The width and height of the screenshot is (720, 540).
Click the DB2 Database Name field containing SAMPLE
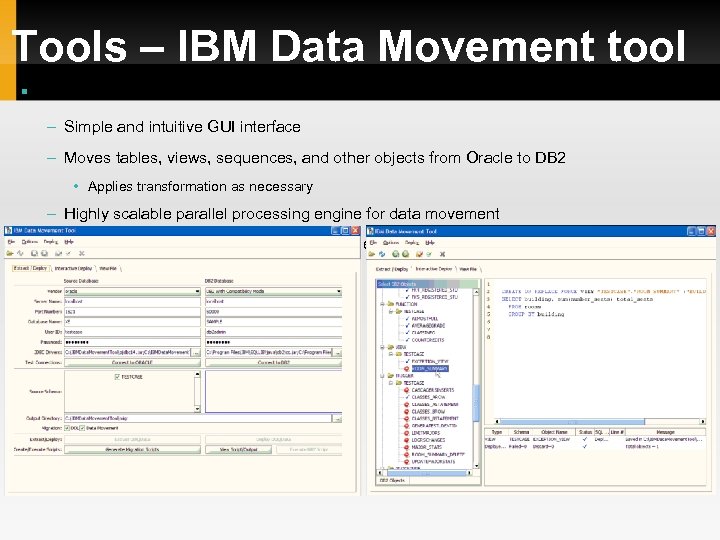tap(274, 321)
